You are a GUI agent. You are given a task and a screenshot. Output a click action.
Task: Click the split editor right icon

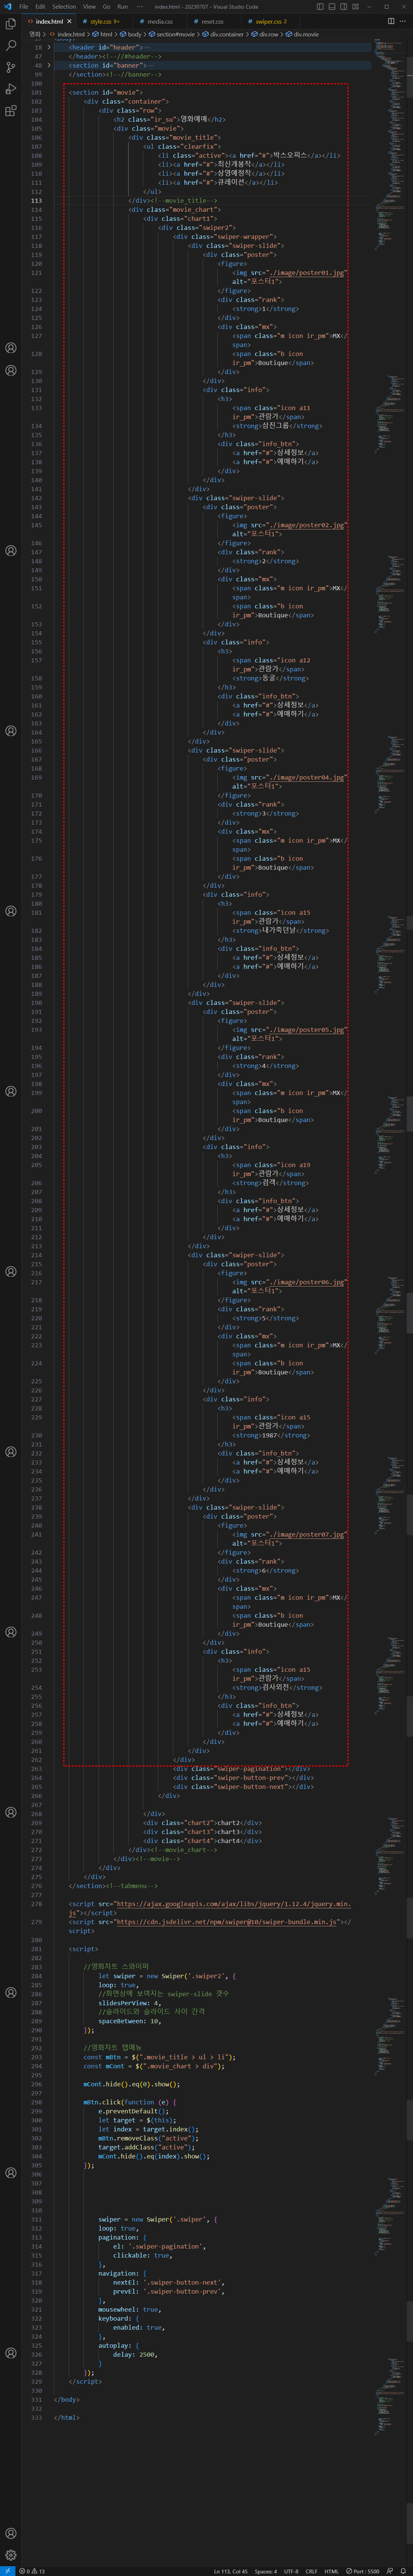click(391, 21)
